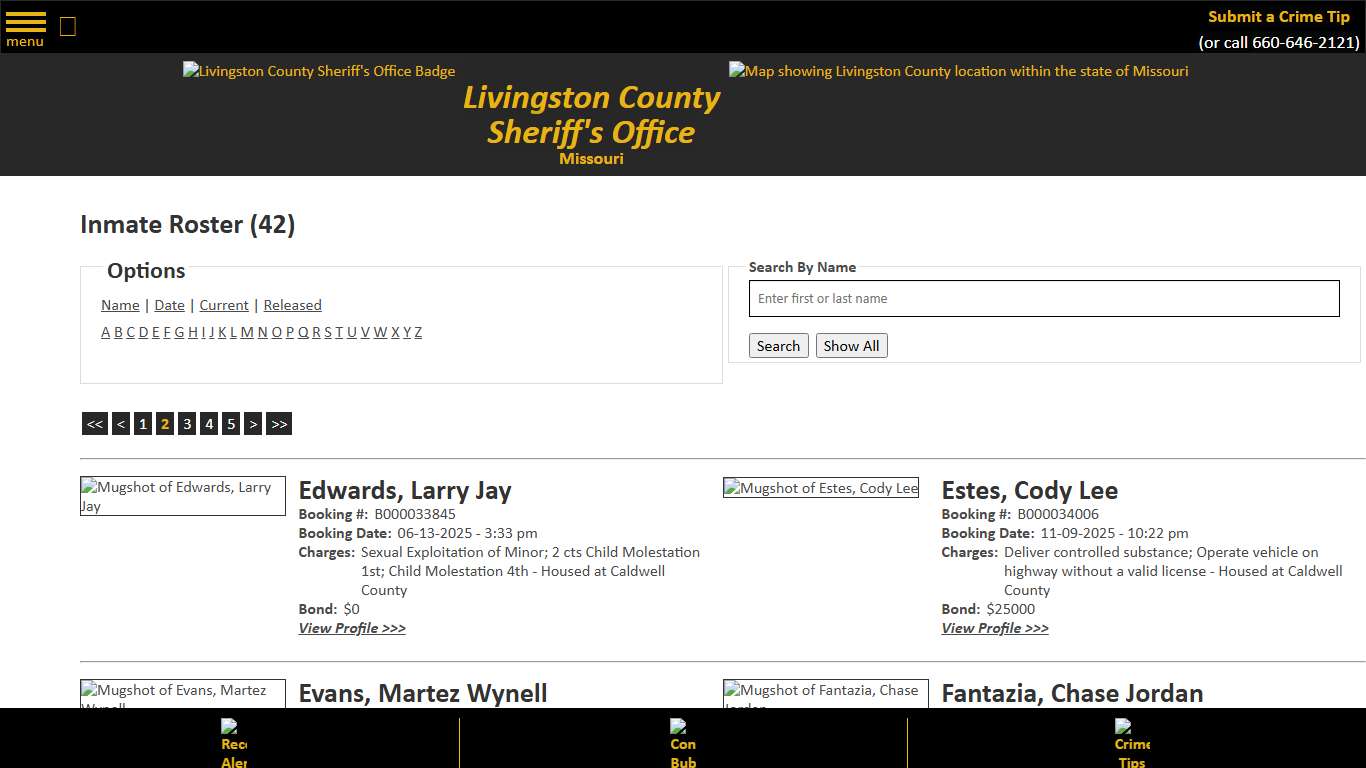
Task: Open Submit a Crime Tip
Action: pos(1278,16)
